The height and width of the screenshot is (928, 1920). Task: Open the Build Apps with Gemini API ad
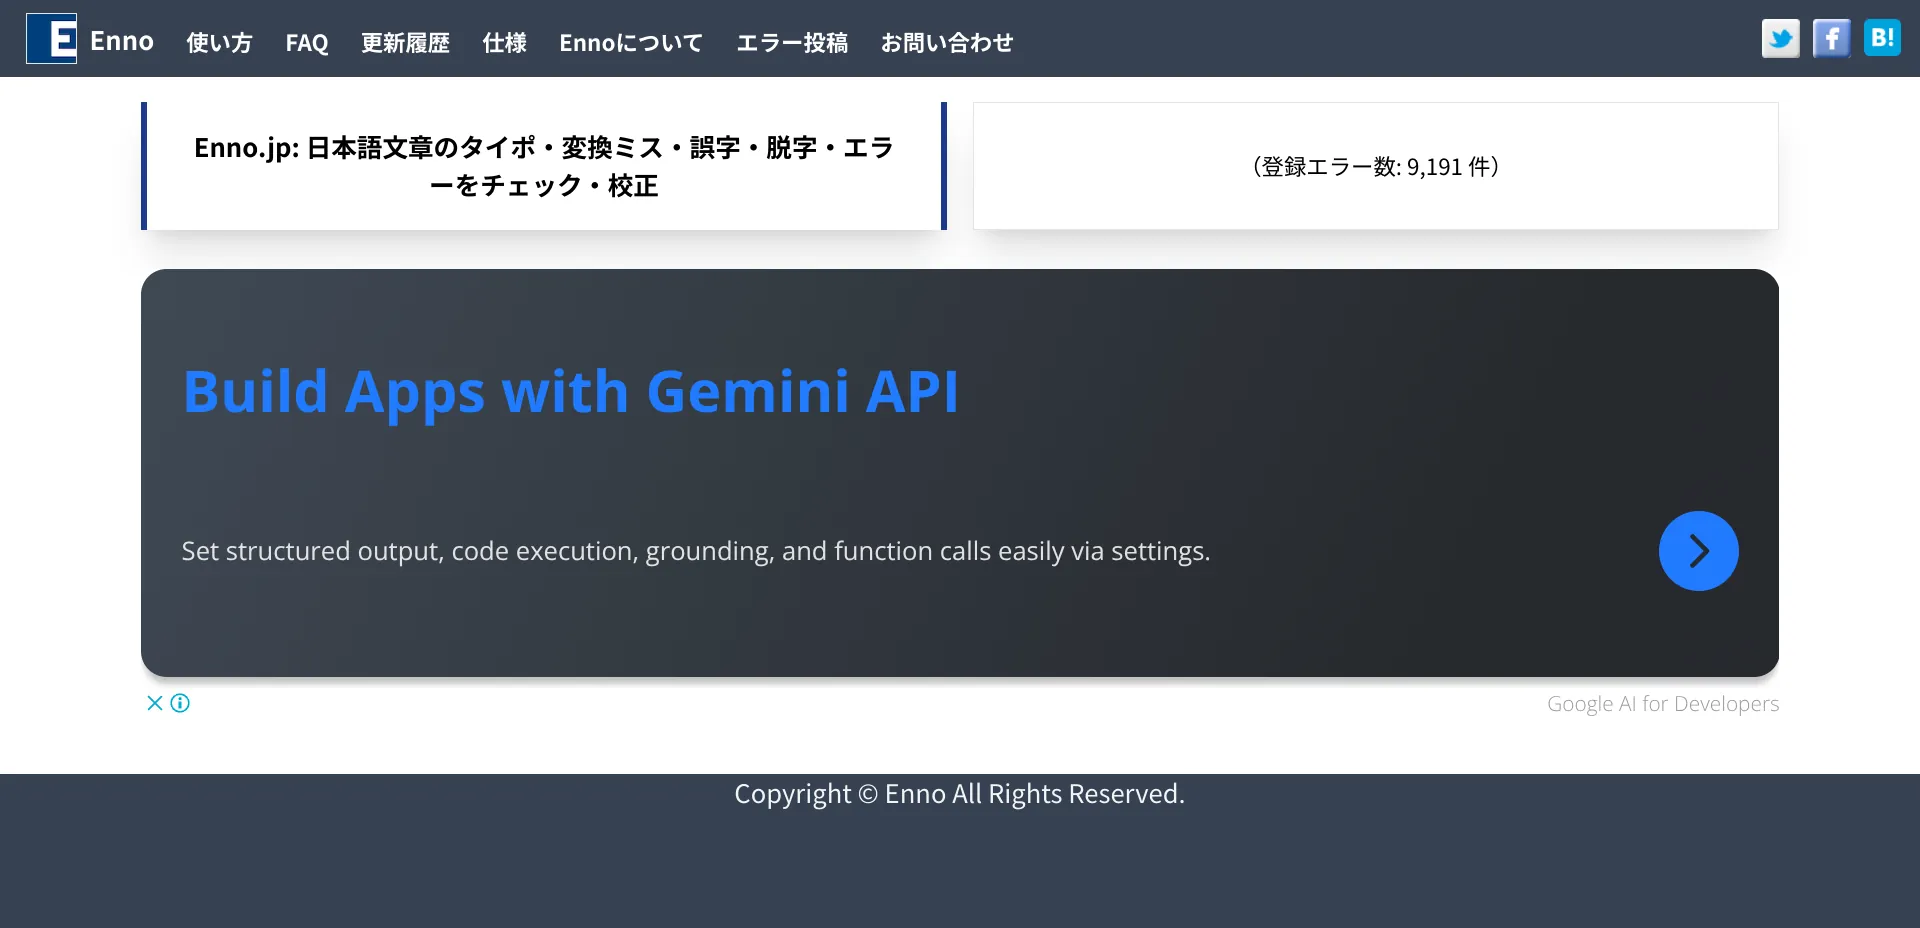pos(570,391)
